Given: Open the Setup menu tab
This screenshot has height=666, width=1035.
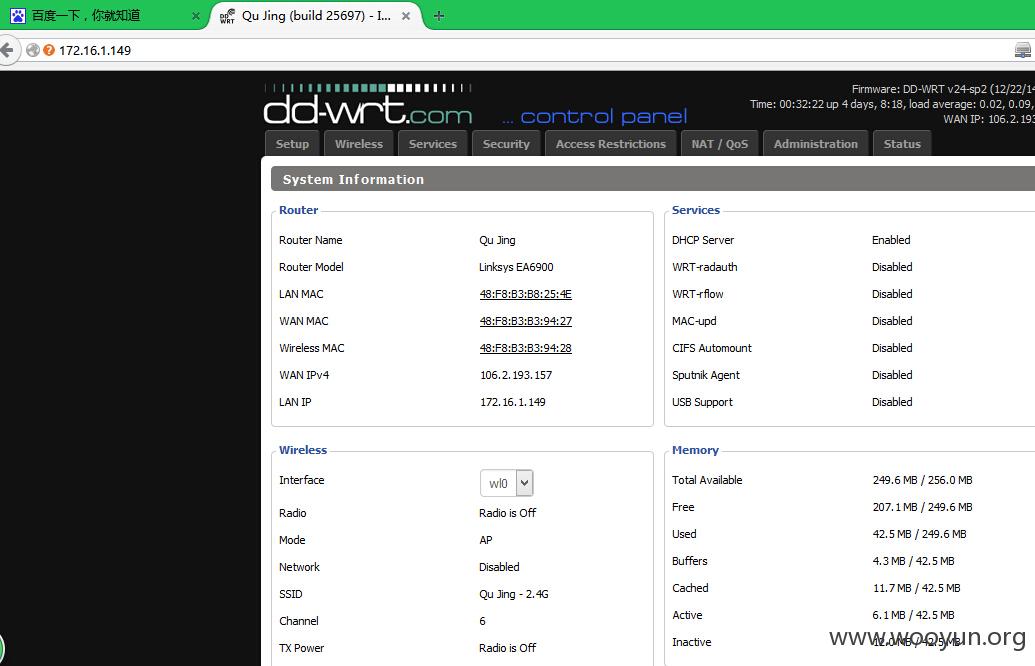Looking at the screenshot, I should pos(292,144).
